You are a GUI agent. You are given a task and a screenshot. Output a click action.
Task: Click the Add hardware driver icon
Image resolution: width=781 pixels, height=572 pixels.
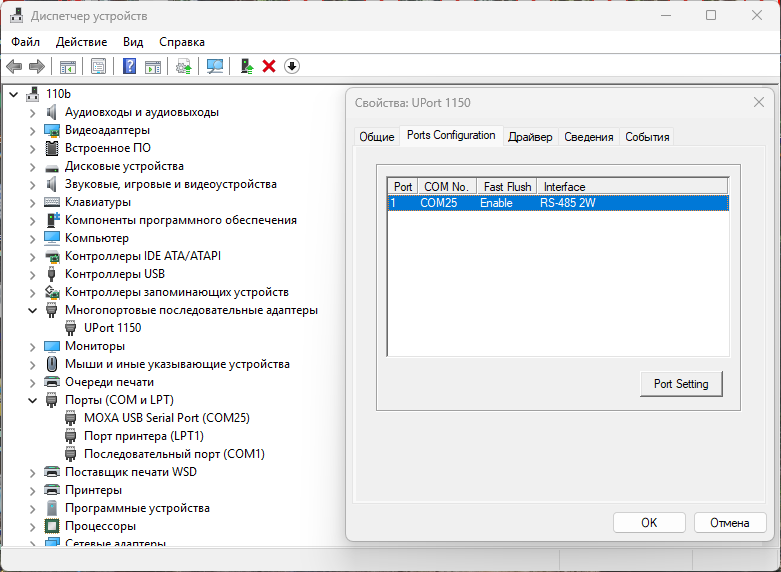click(x=247, y=66)
